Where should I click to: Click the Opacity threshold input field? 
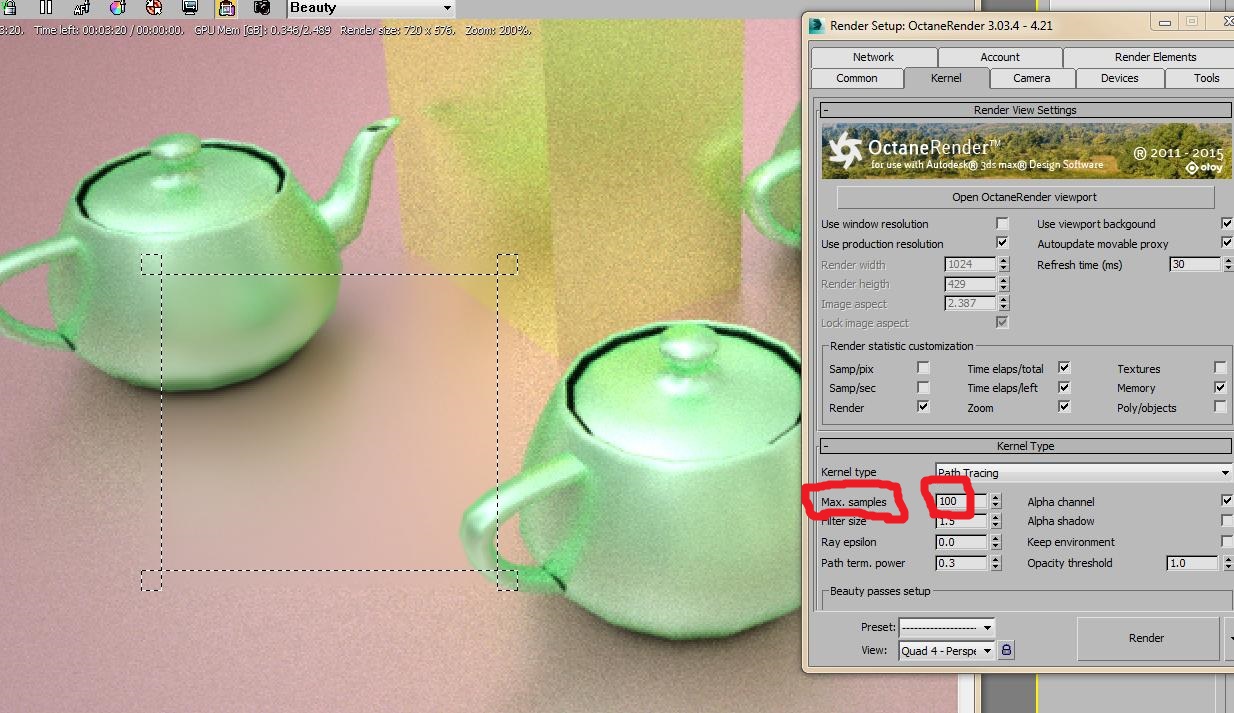1192,563
